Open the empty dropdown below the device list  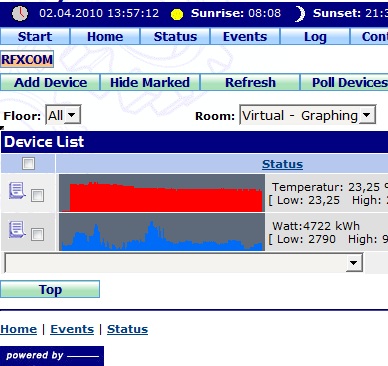coord(184,263)
